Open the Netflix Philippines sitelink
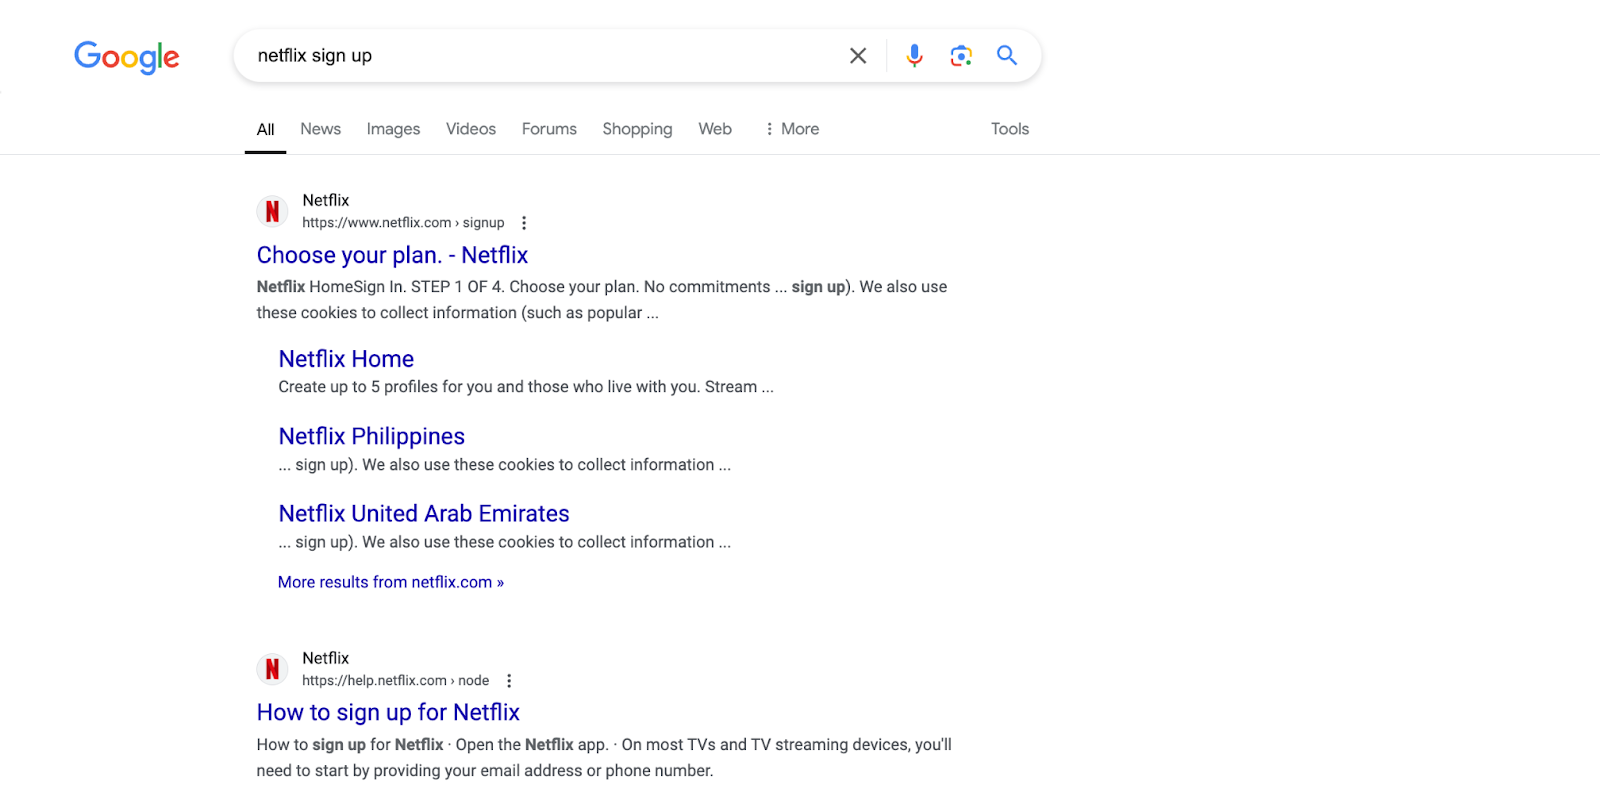The height and width of the screenshot is (808, 1600). 372,436
